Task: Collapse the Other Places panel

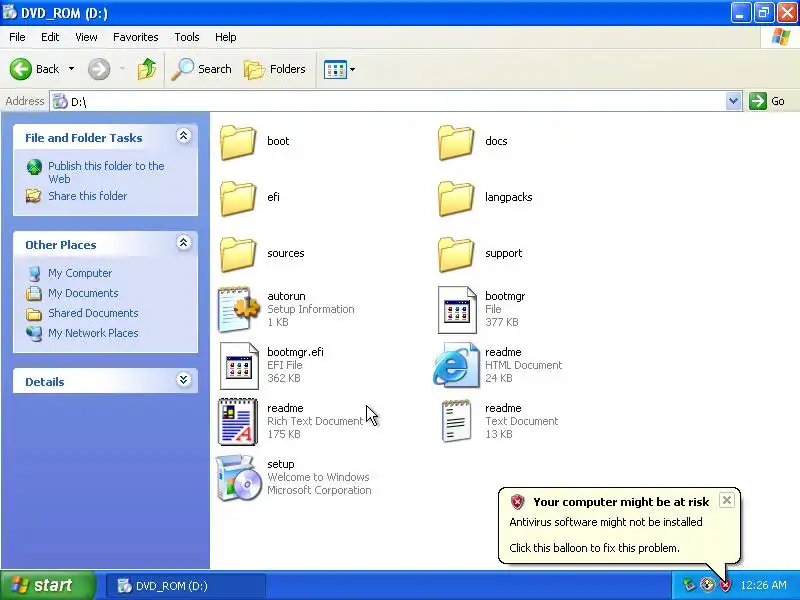Action: coord(184,243)
